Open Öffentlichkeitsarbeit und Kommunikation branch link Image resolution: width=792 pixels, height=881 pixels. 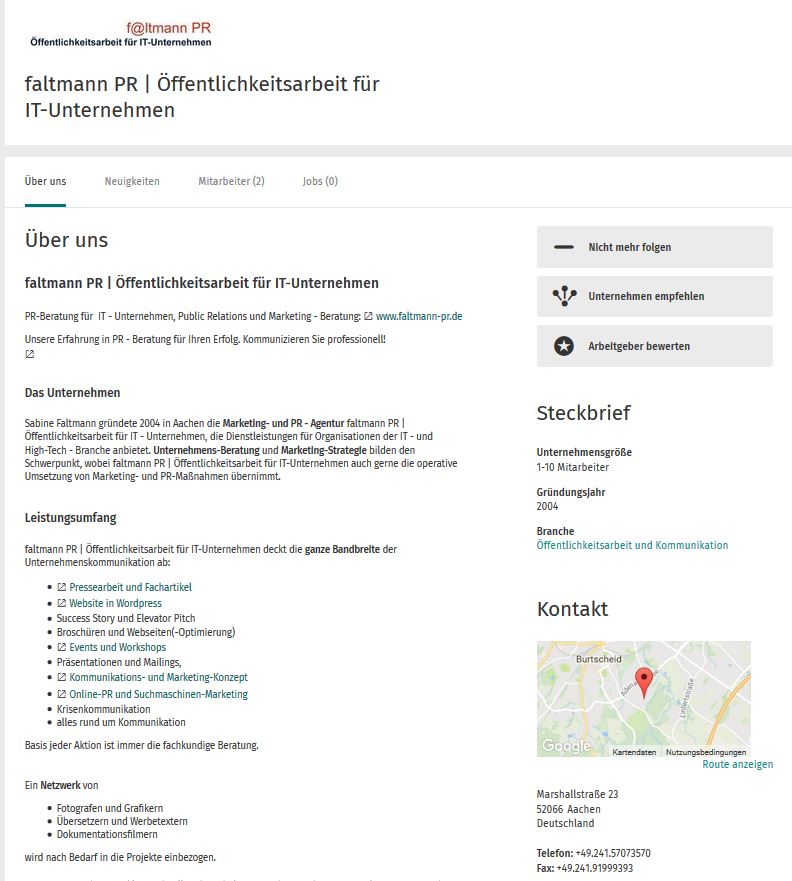click(x=632, y=545)
